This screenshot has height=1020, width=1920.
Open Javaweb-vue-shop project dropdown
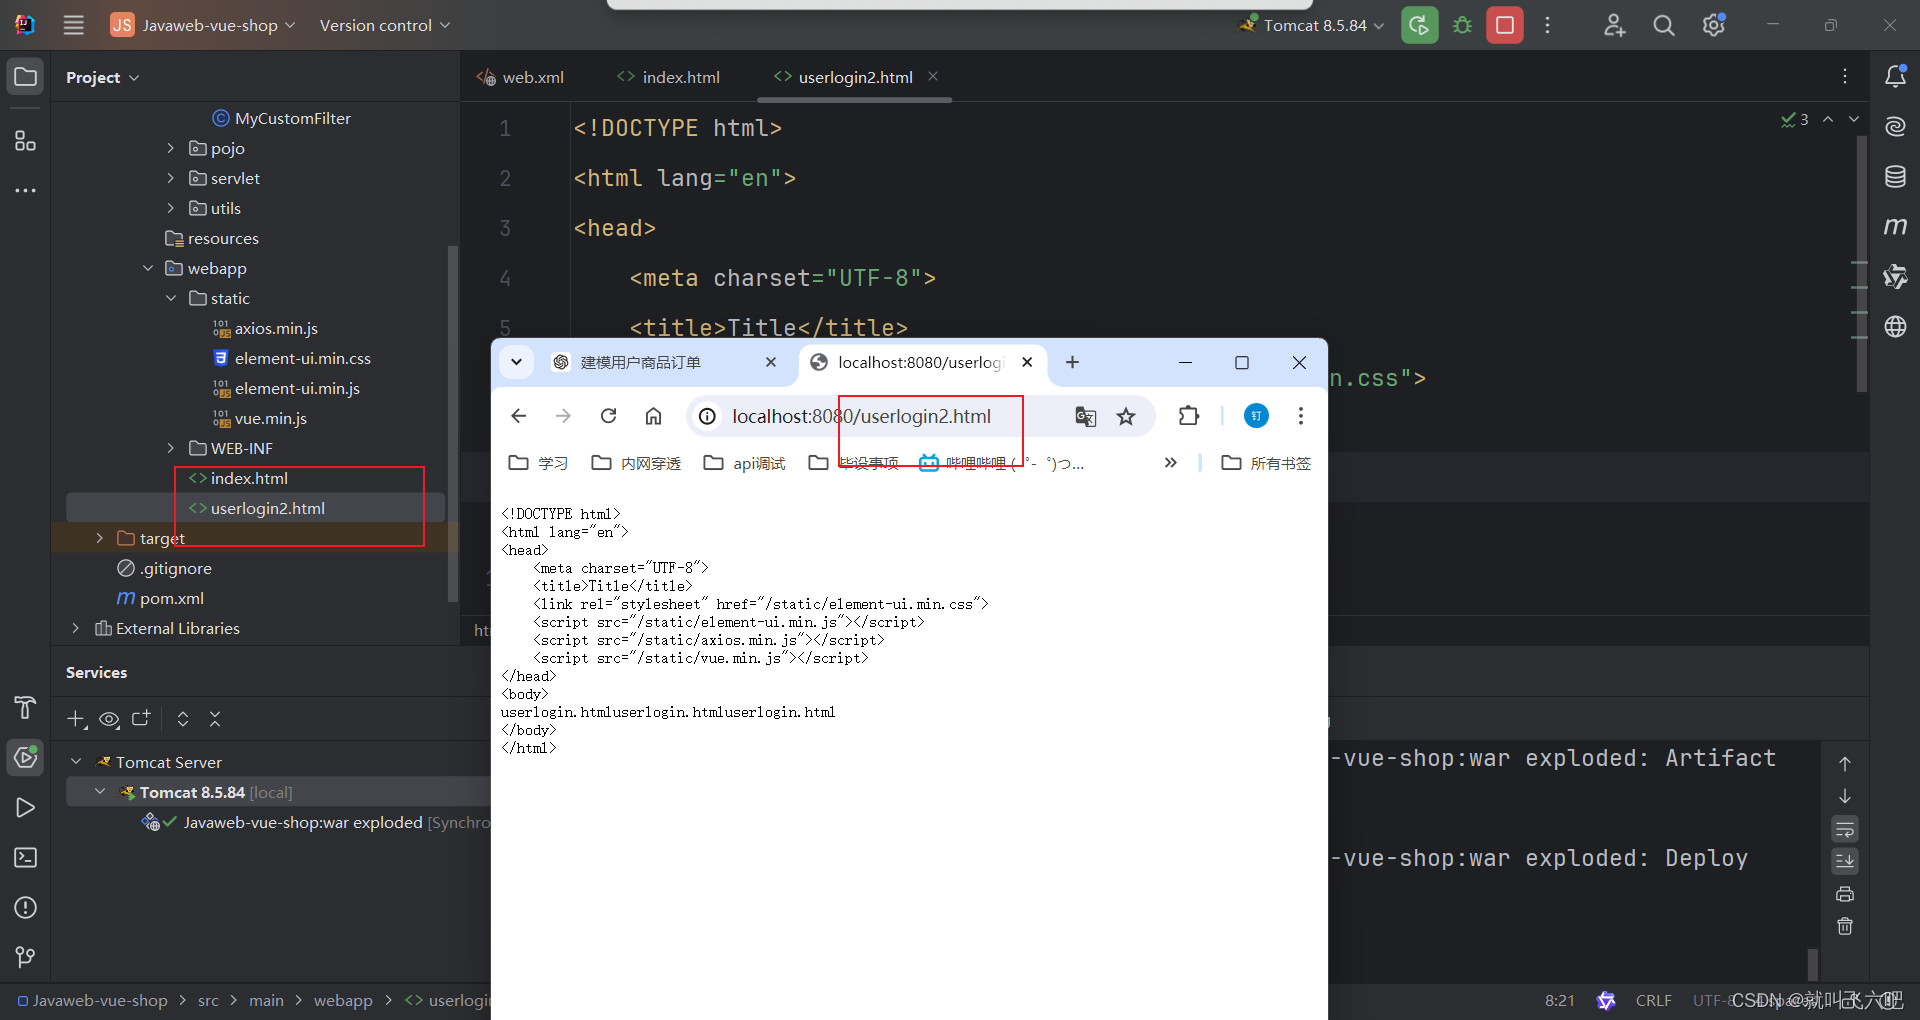tap(203, 25)
